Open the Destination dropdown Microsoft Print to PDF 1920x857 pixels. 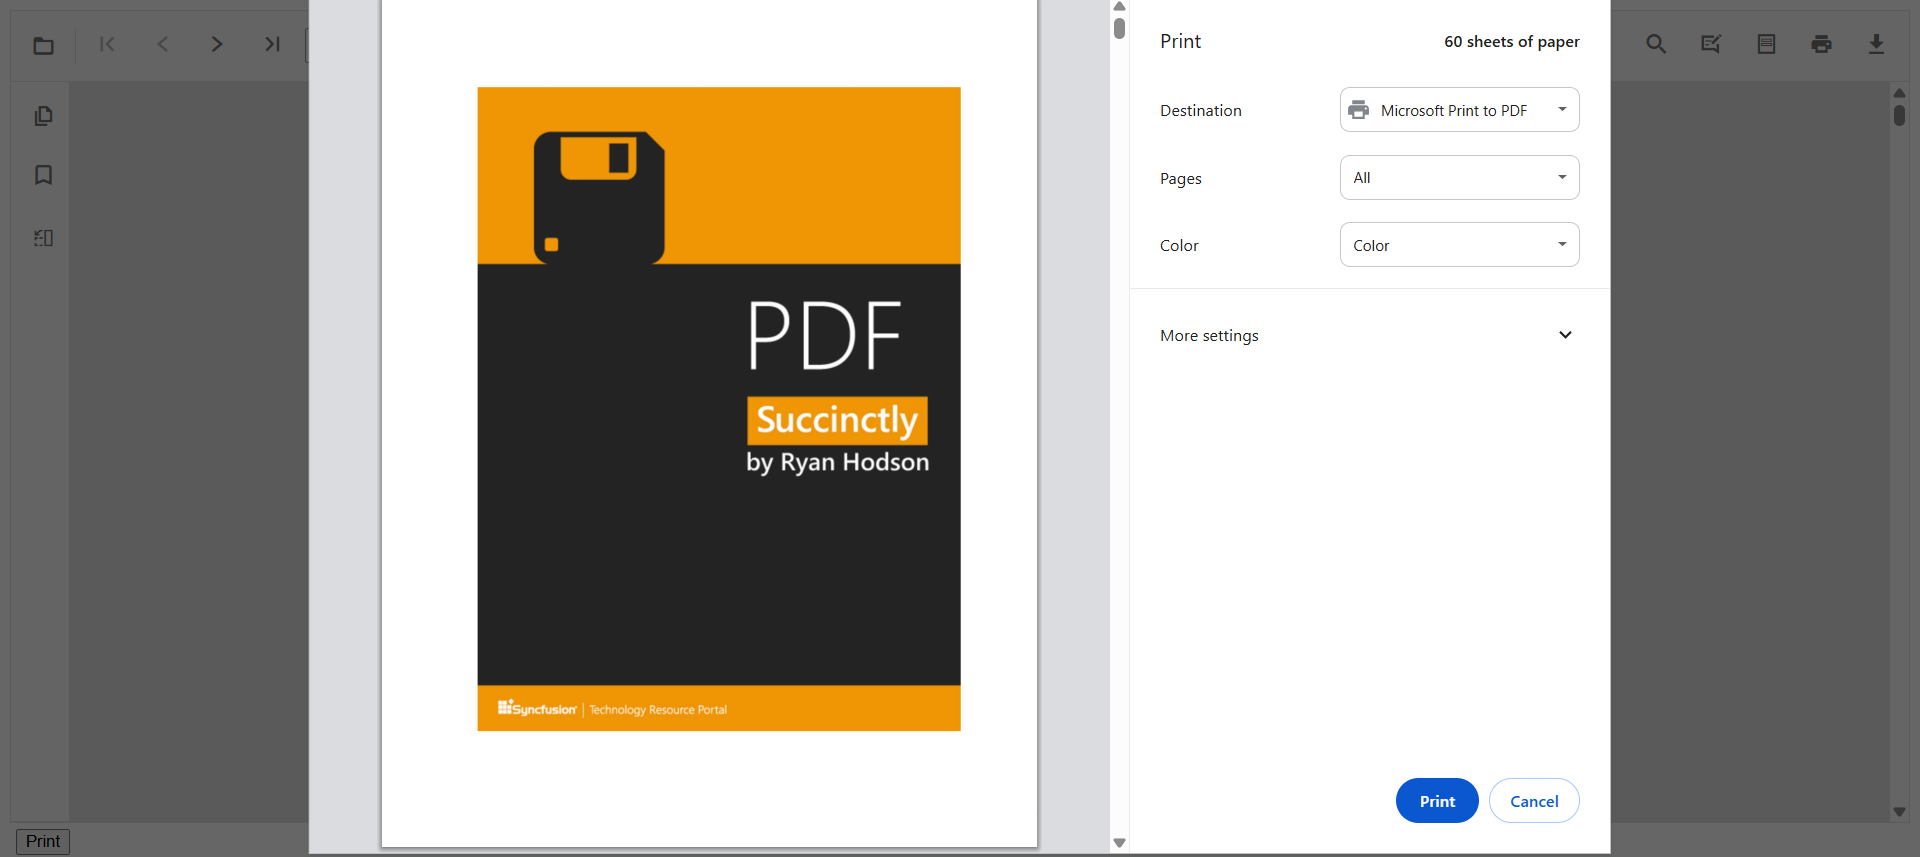[1459, 110]
